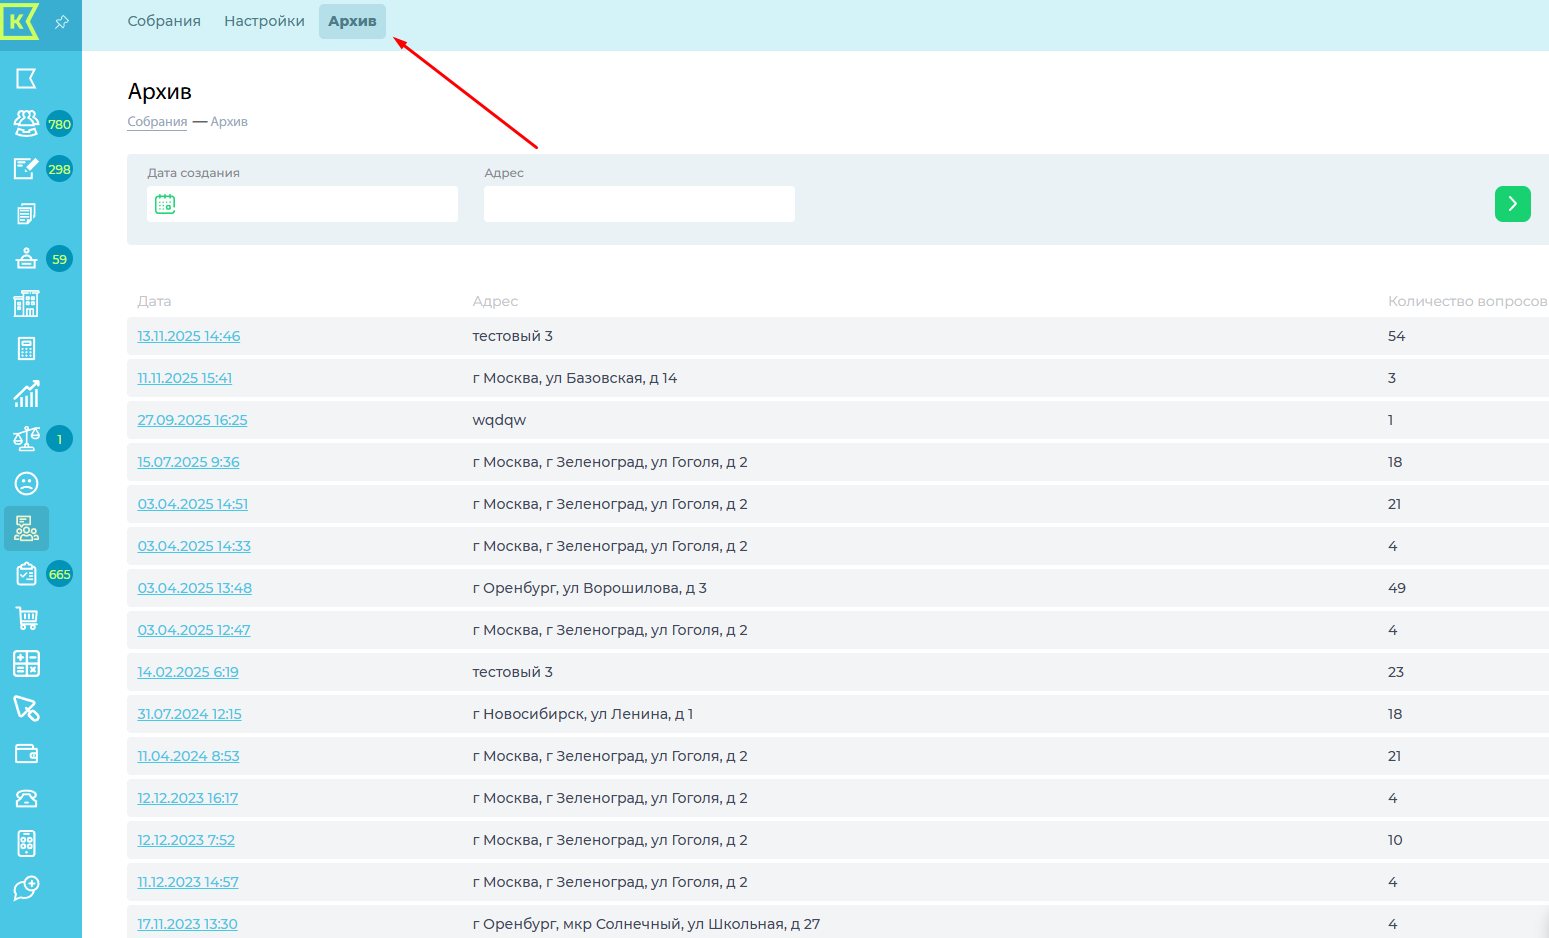The height and width of the screenshot is (938, 1549).
Task: Switch to the Собрания tab
Action: [164, 21]
